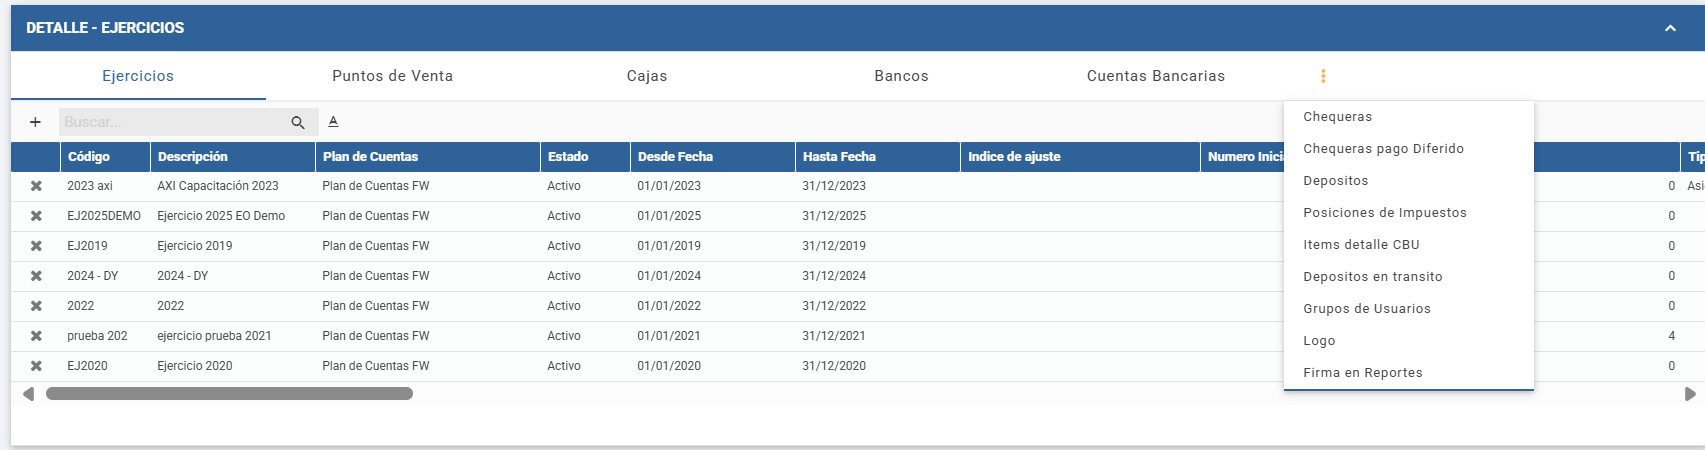
Task: Delete the EJ2025DEMO row with X icon
Action: pos(36,216)
